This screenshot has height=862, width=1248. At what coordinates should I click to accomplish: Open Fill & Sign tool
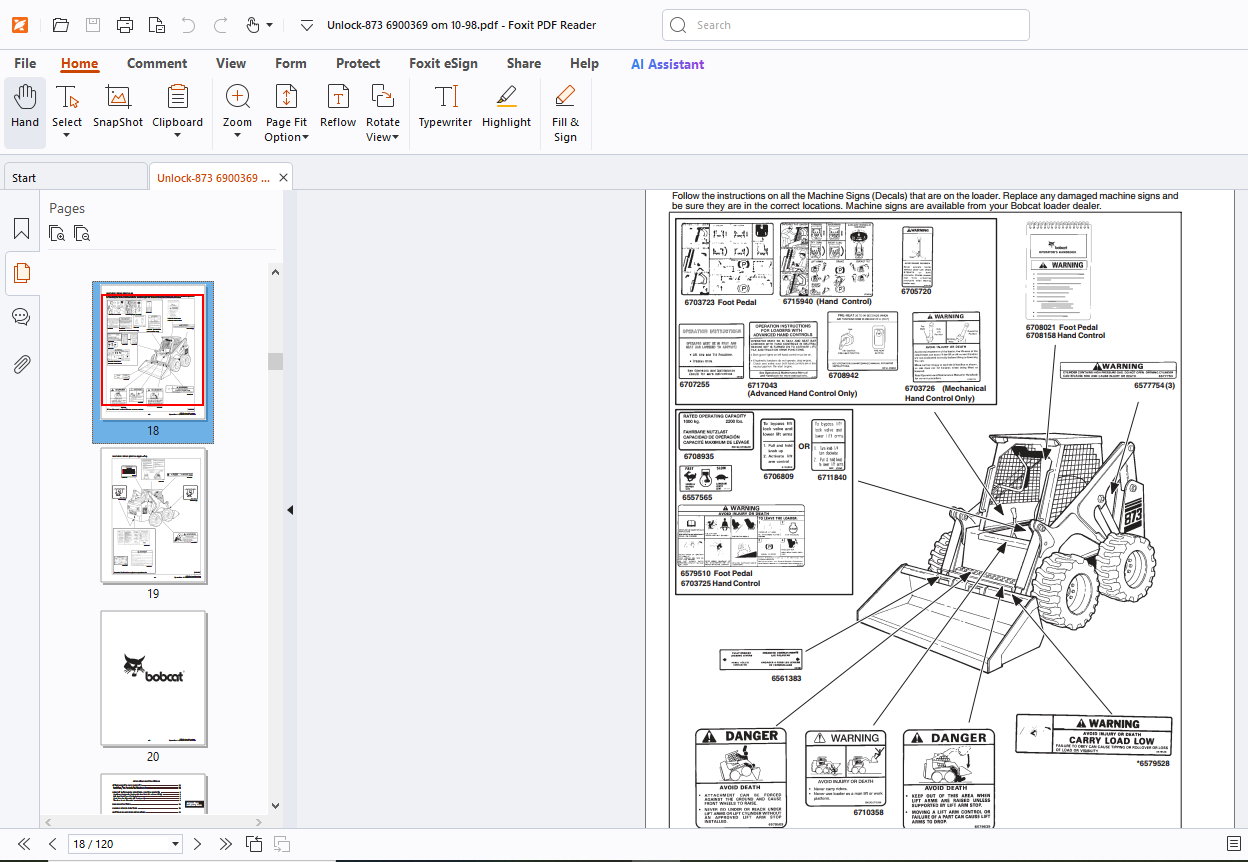(x=565, y=113)
